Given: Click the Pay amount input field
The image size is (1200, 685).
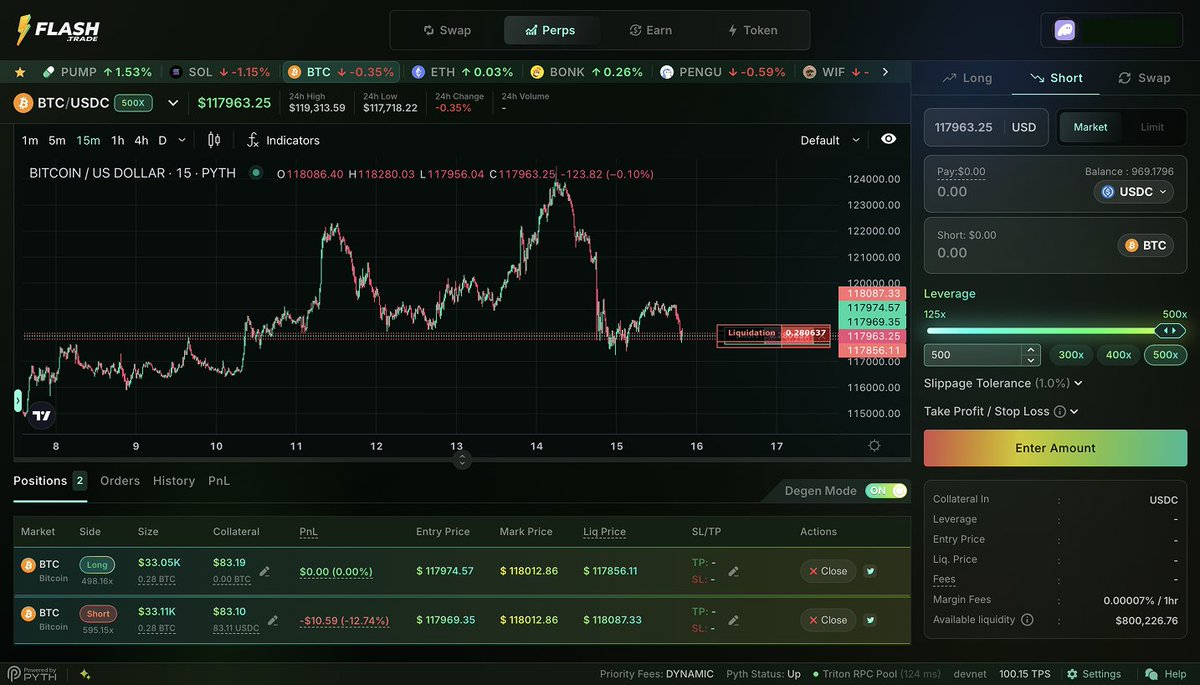Looking at the screenshot, I should click(1008, 192).
